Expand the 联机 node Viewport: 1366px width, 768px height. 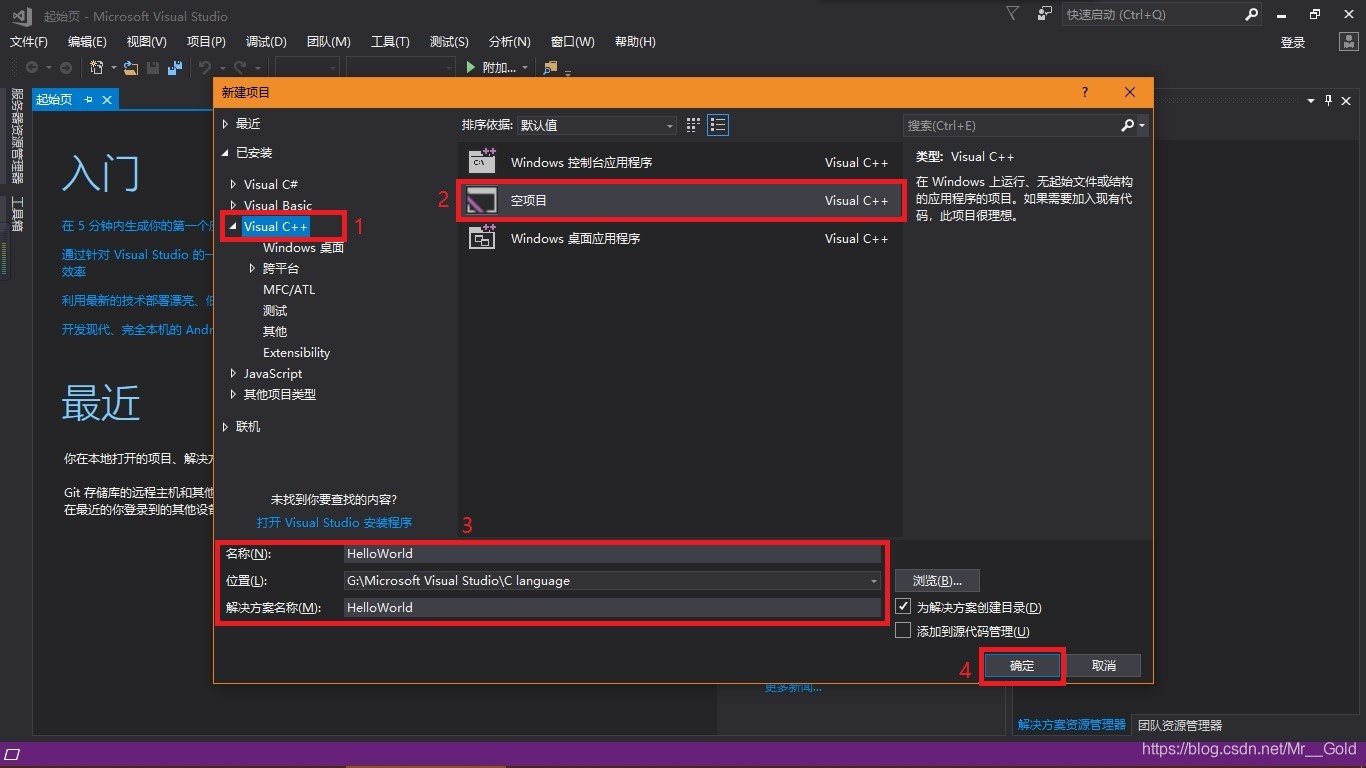coord(225,426)
